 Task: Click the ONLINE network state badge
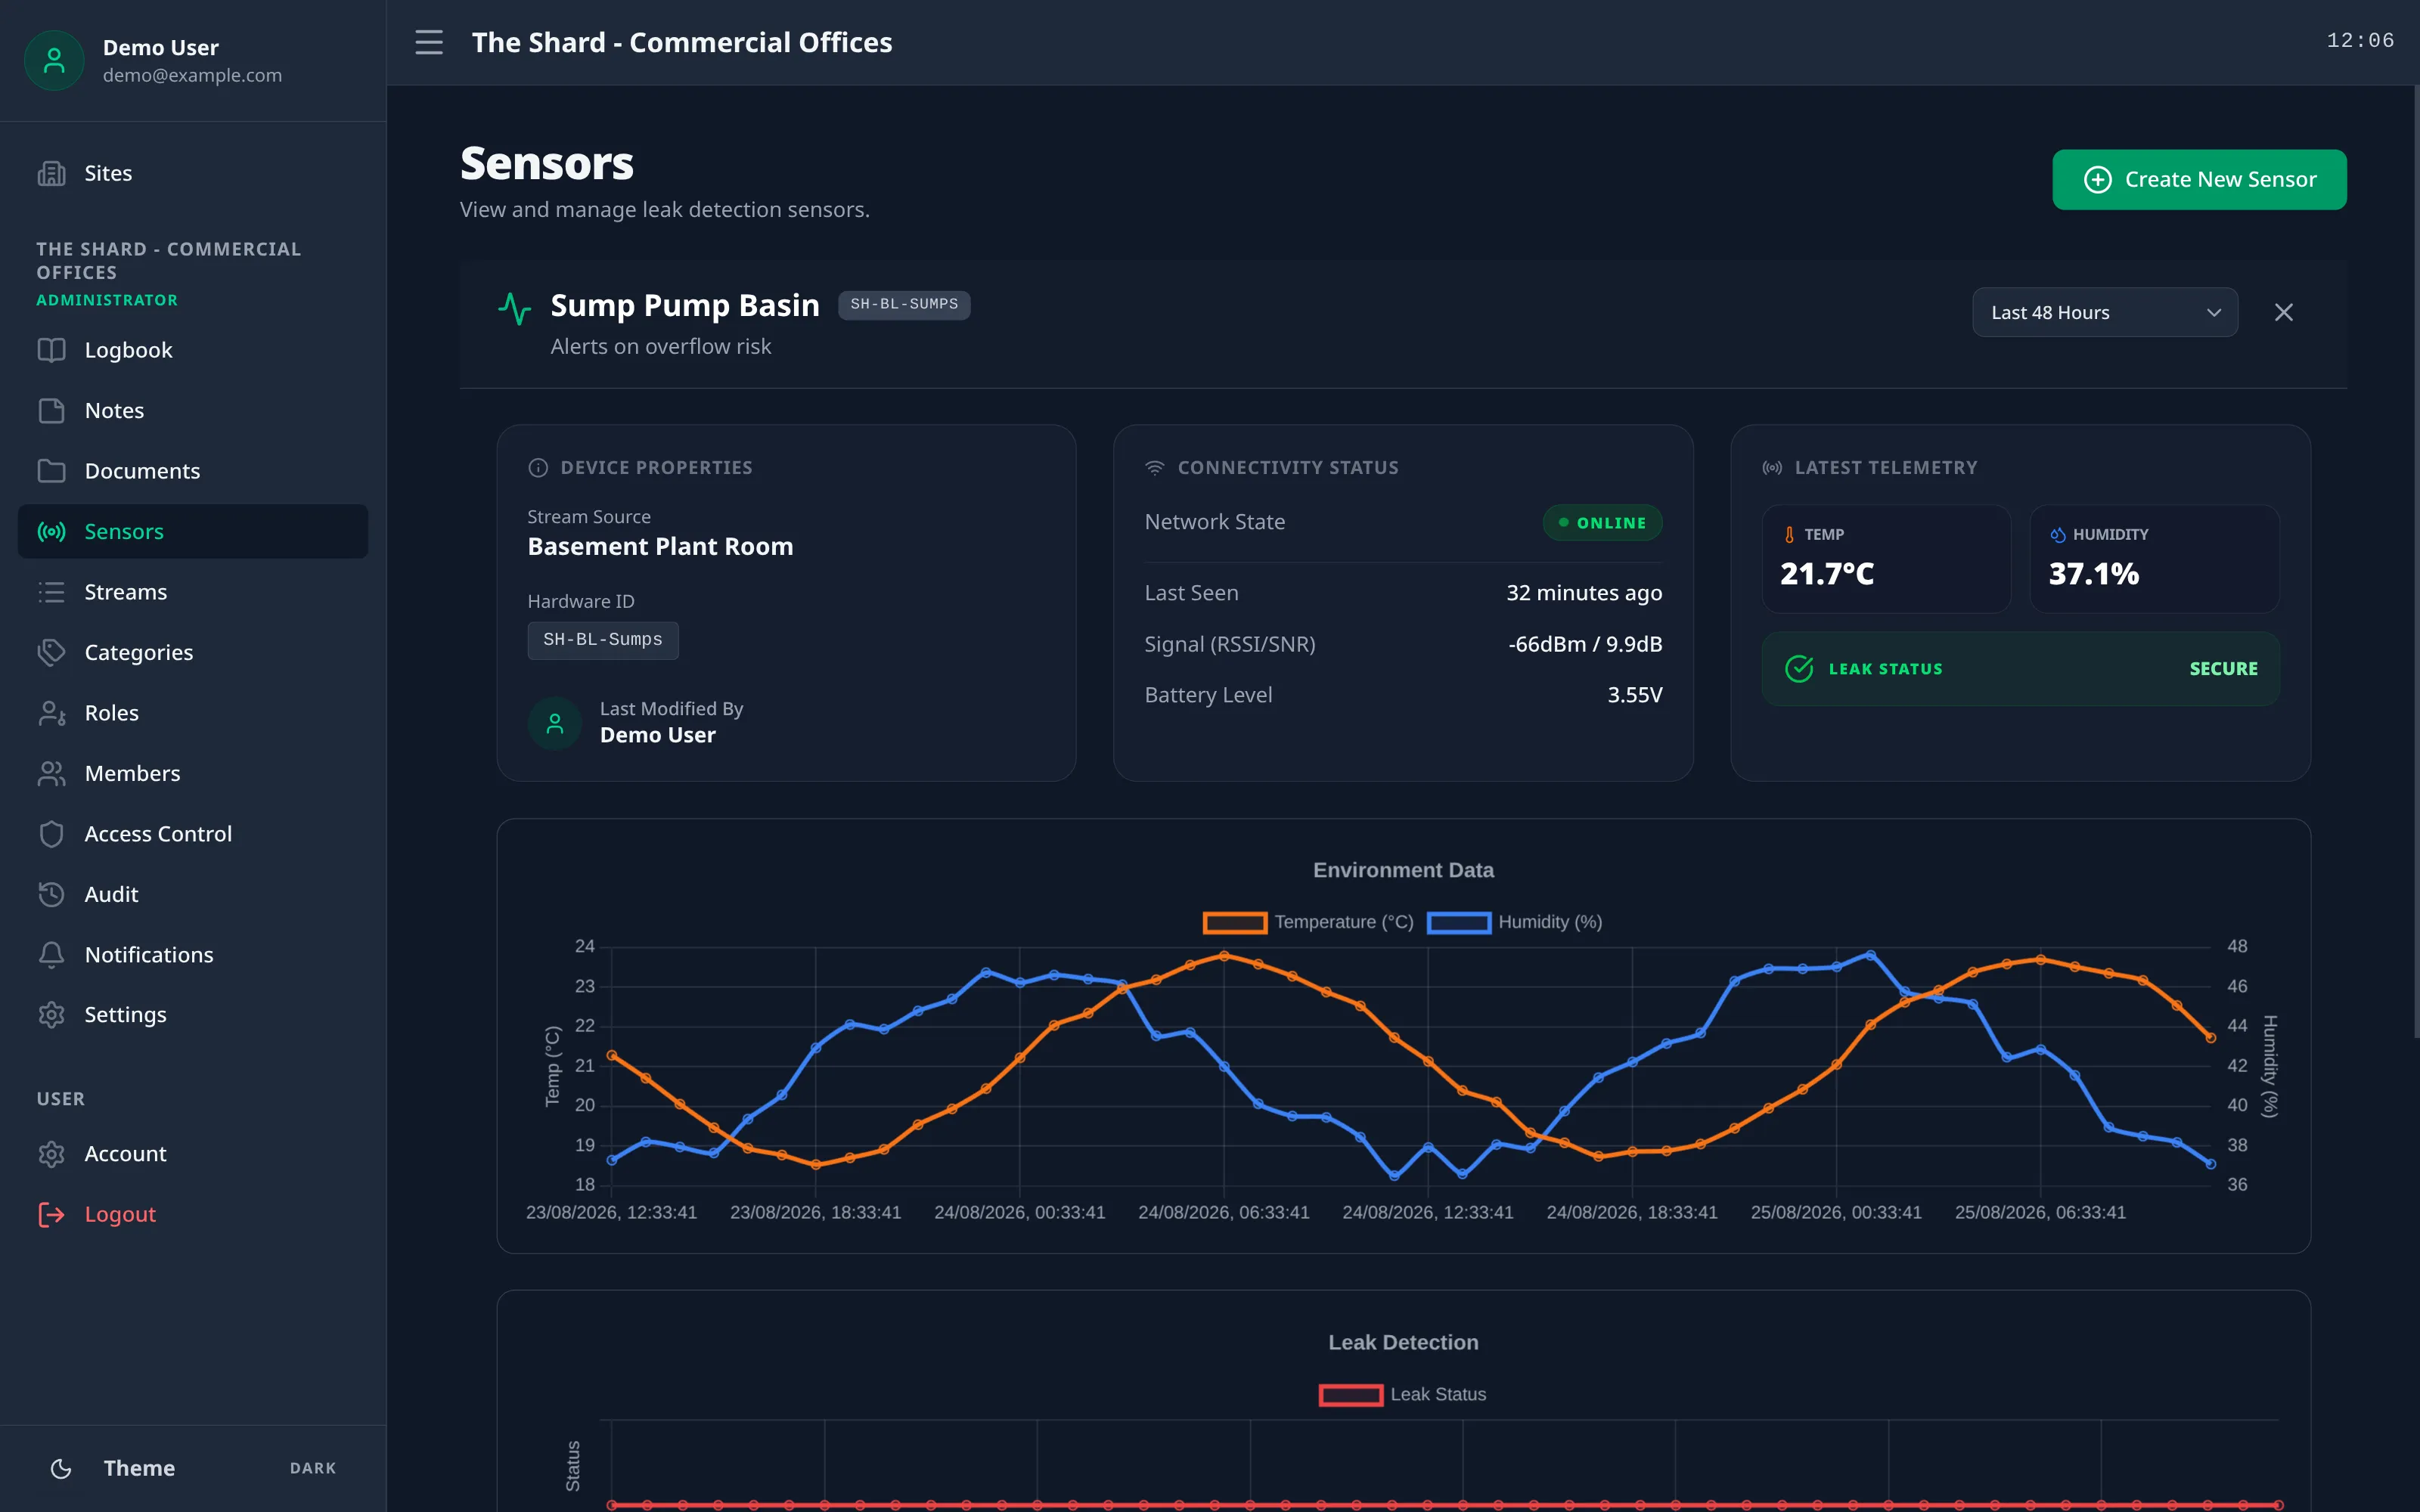pyautogui.click(x=1602, y=523)
